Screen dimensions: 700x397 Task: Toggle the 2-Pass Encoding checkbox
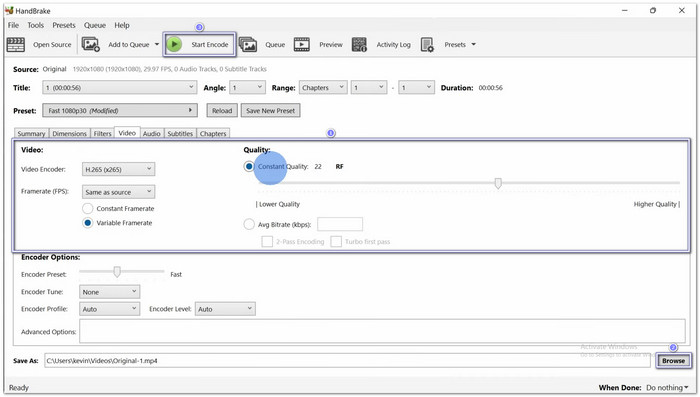coord(267,242)
